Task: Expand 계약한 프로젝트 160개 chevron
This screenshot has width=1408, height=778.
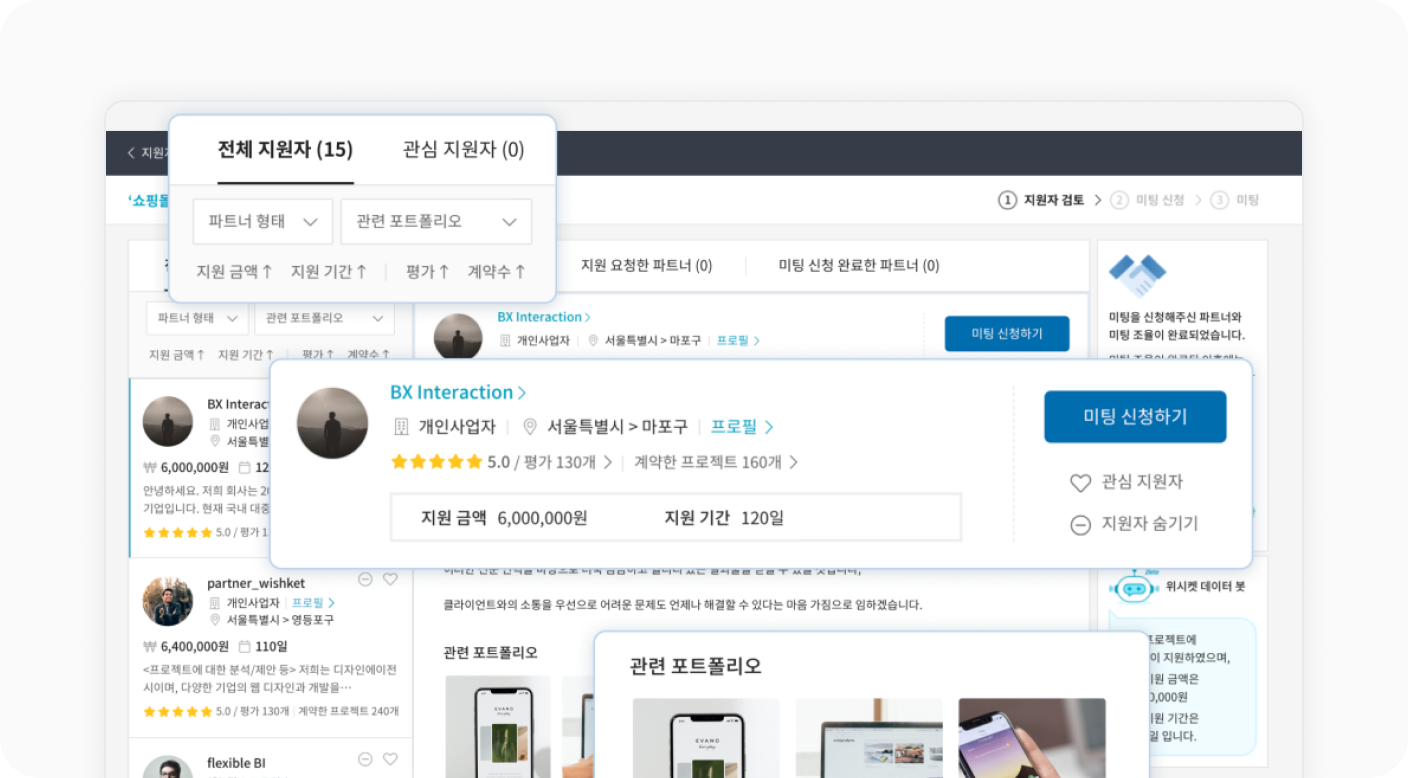Action: coord(793,462)
